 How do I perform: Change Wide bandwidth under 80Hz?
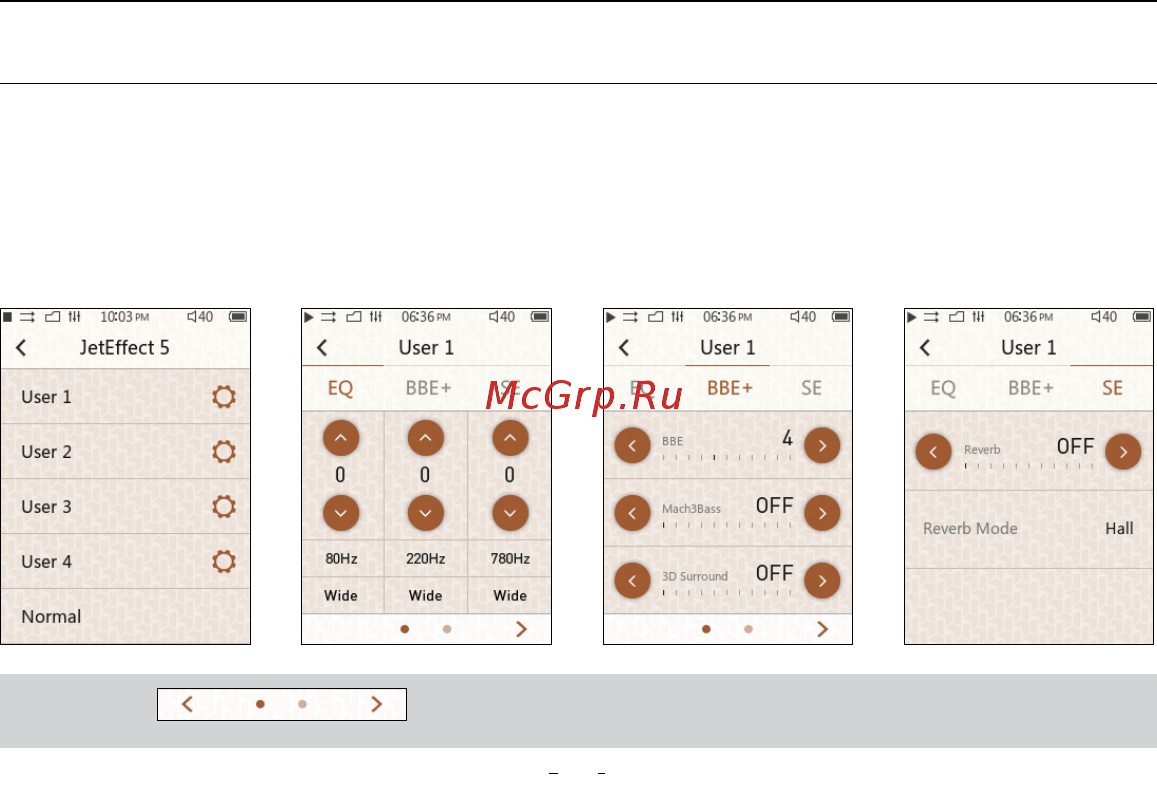pos(342,595)
